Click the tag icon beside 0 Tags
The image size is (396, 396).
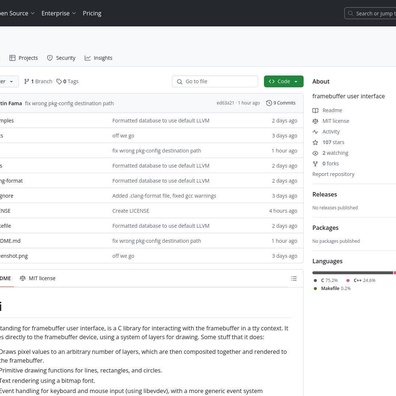[59, 81]
